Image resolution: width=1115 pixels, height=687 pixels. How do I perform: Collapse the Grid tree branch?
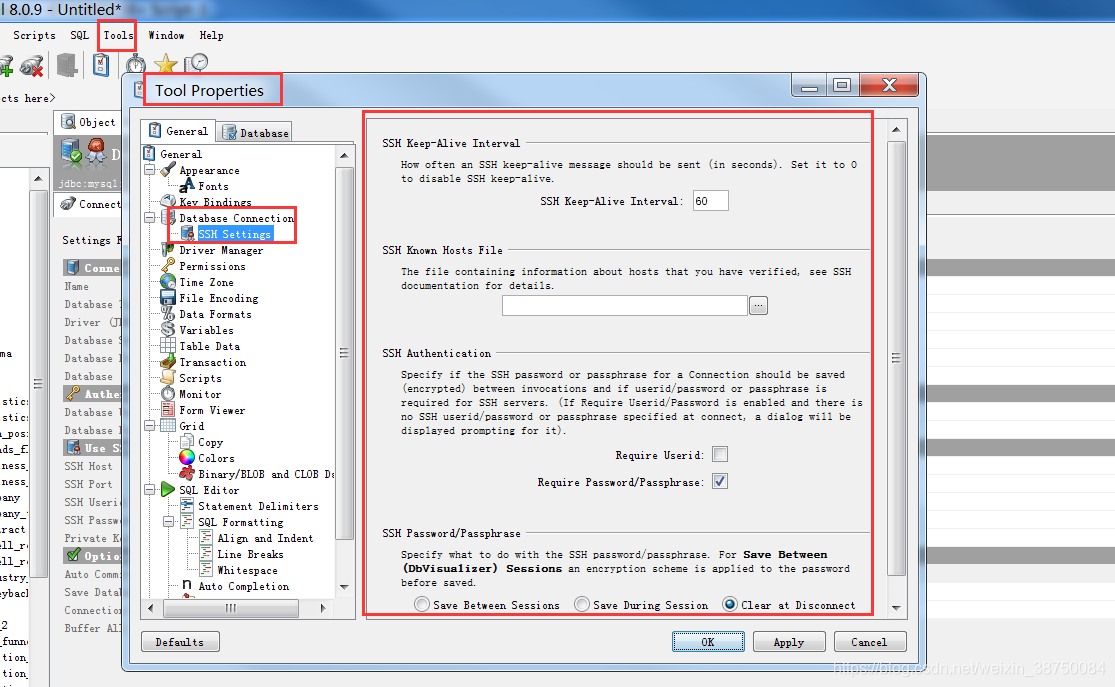[150, 426]
